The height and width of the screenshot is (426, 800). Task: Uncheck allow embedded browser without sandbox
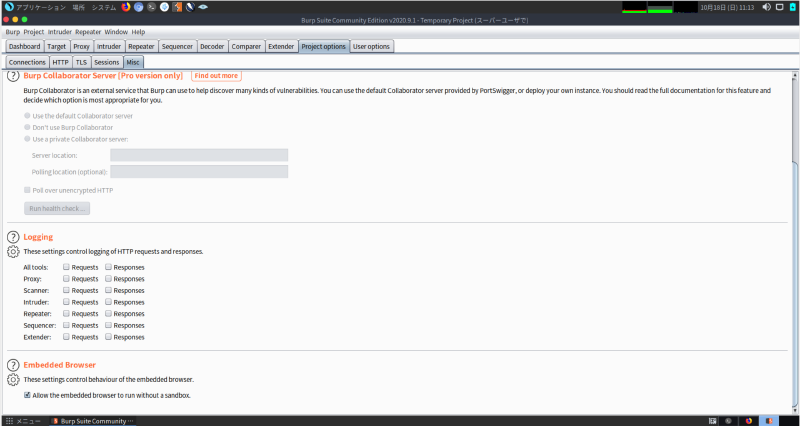tap(27, 396)
